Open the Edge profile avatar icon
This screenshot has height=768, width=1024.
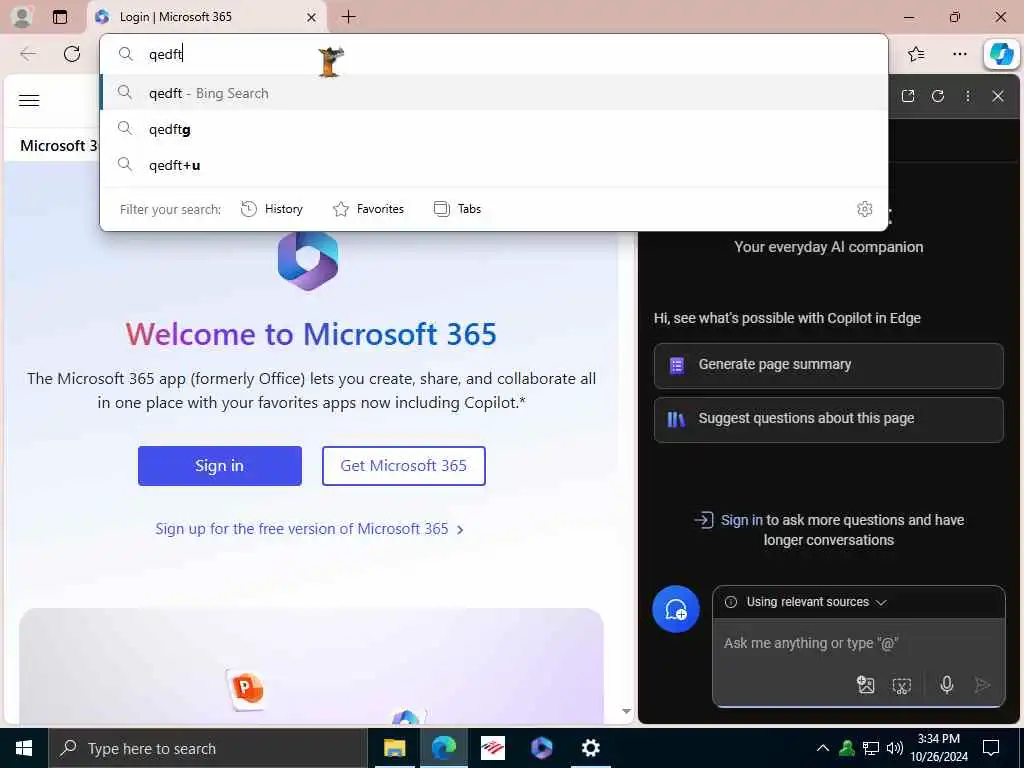[22, 17]
